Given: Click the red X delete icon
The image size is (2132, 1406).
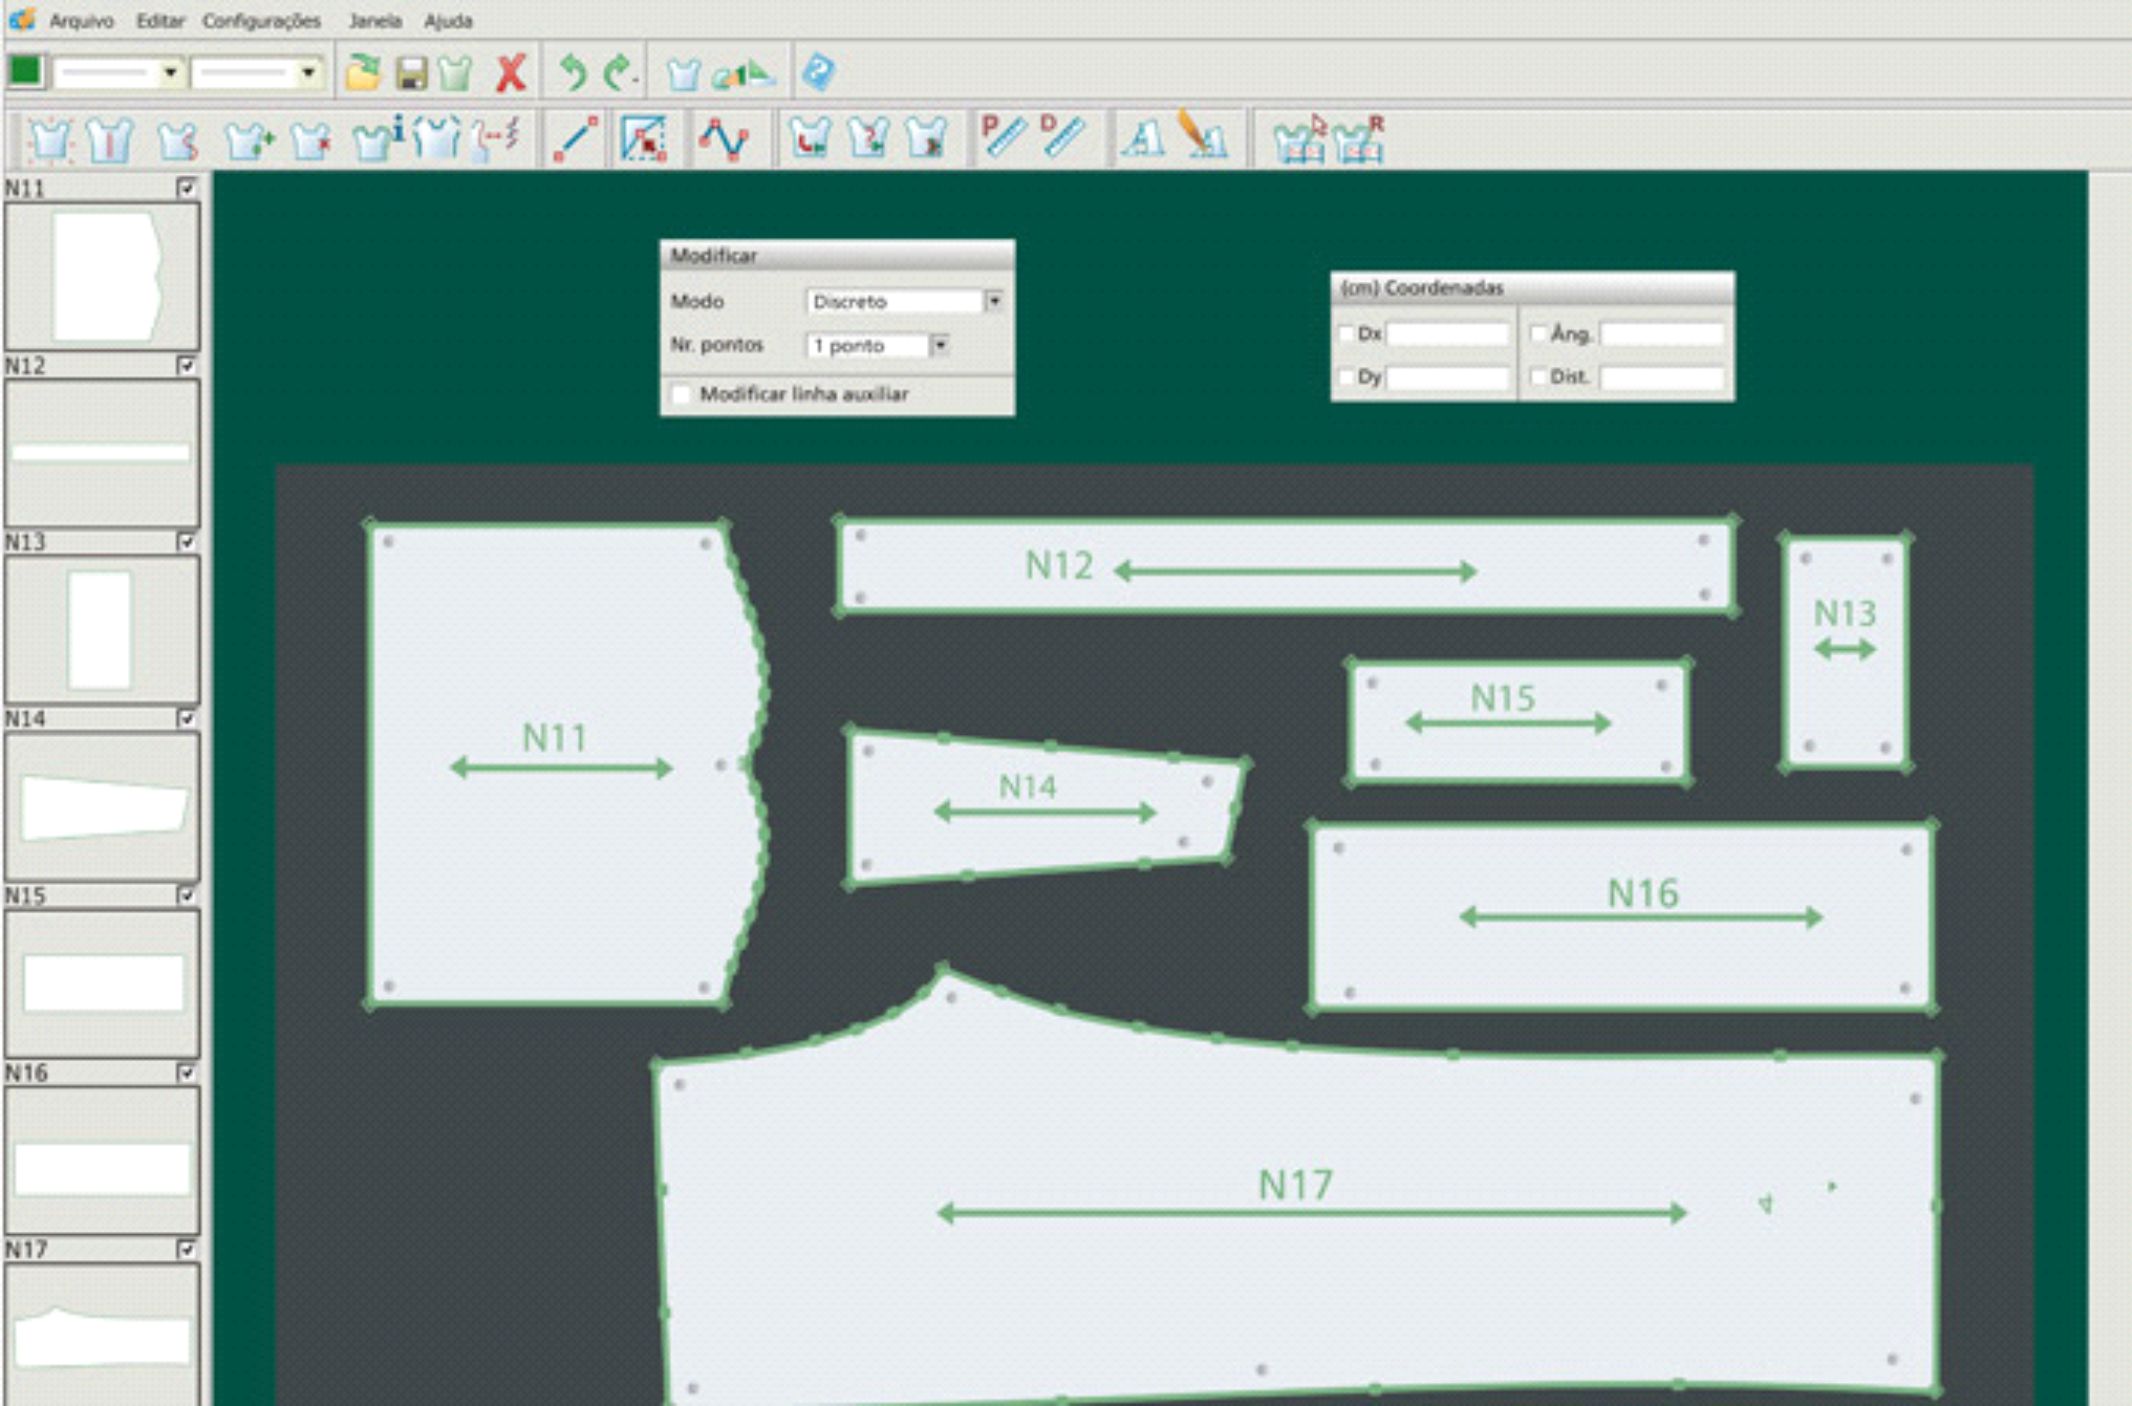Looking at the screenshot, I should point(511,73).
